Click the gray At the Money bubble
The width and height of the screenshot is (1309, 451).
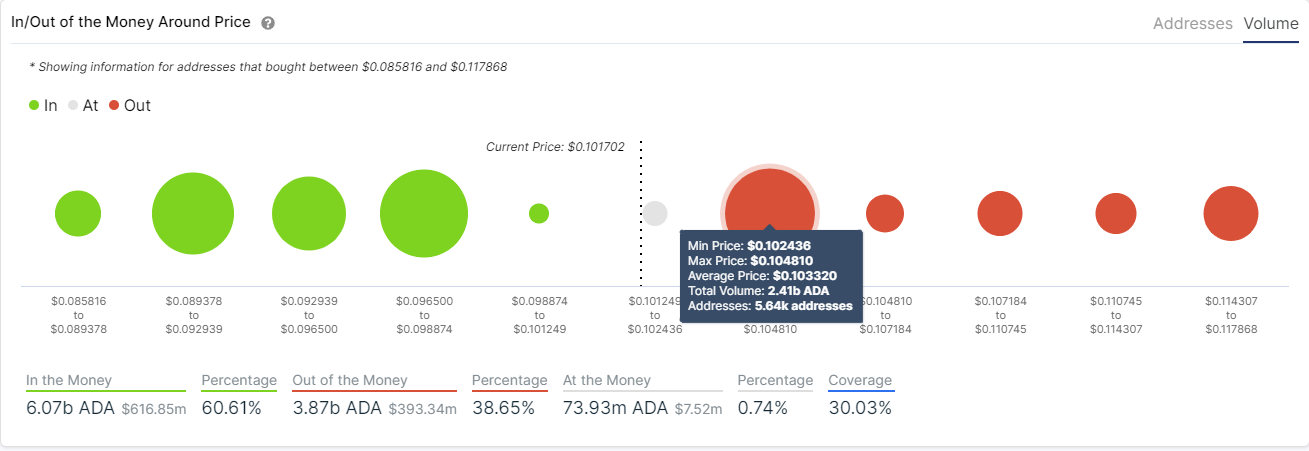(655, 213)
